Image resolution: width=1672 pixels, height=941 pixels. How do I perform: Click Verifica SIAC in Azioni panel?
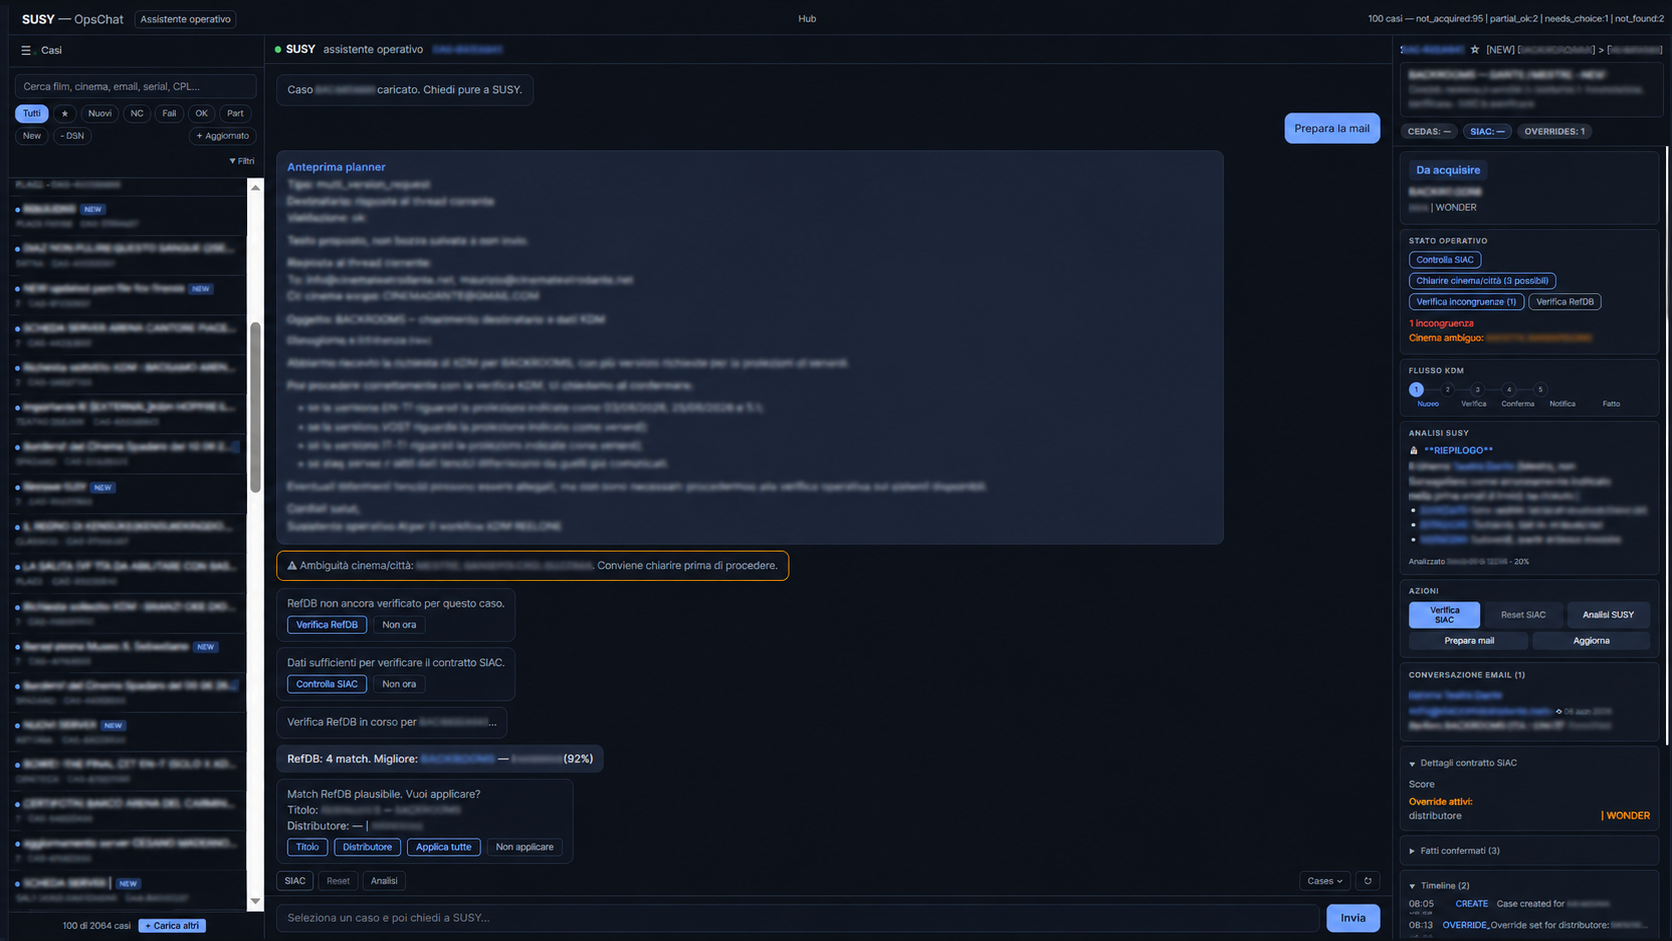point(1444,615)
